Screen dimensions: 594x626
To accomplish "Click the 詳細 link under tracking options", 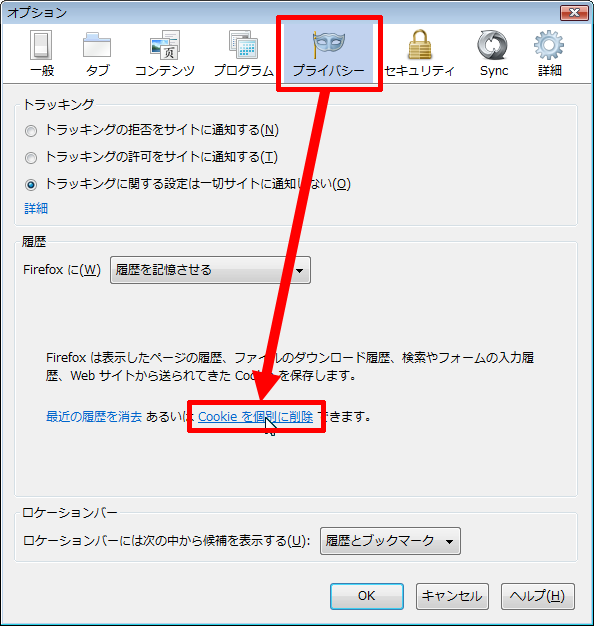I will 36,208.
